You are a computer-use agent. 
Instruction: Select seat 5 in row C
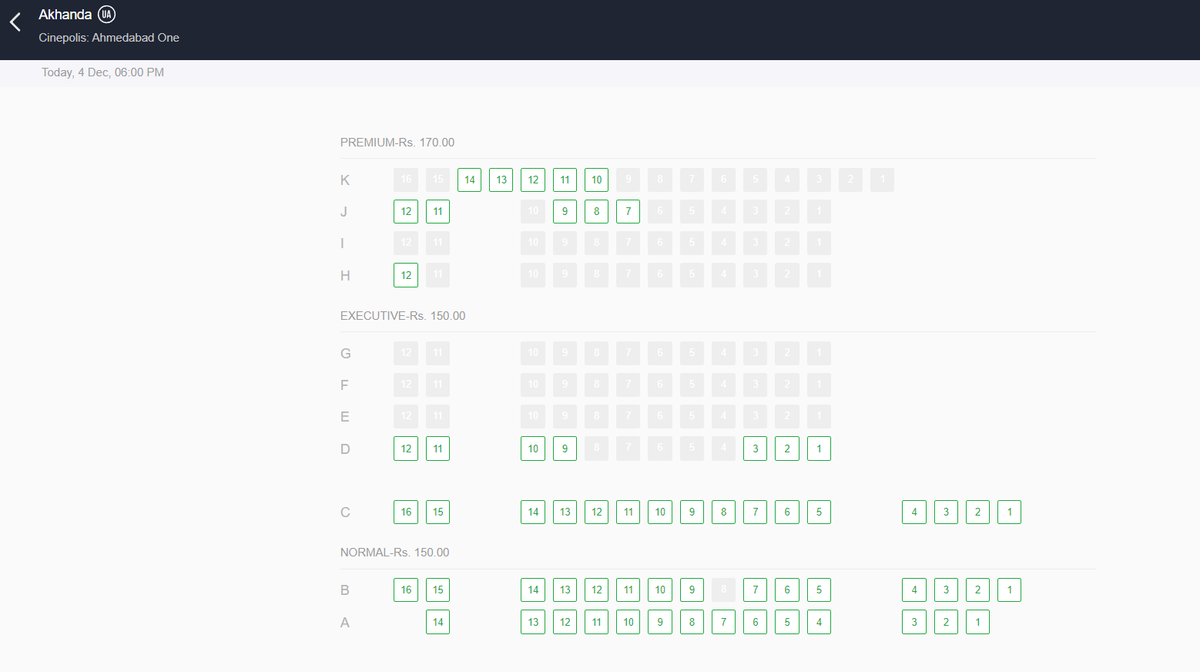[819, 512]
